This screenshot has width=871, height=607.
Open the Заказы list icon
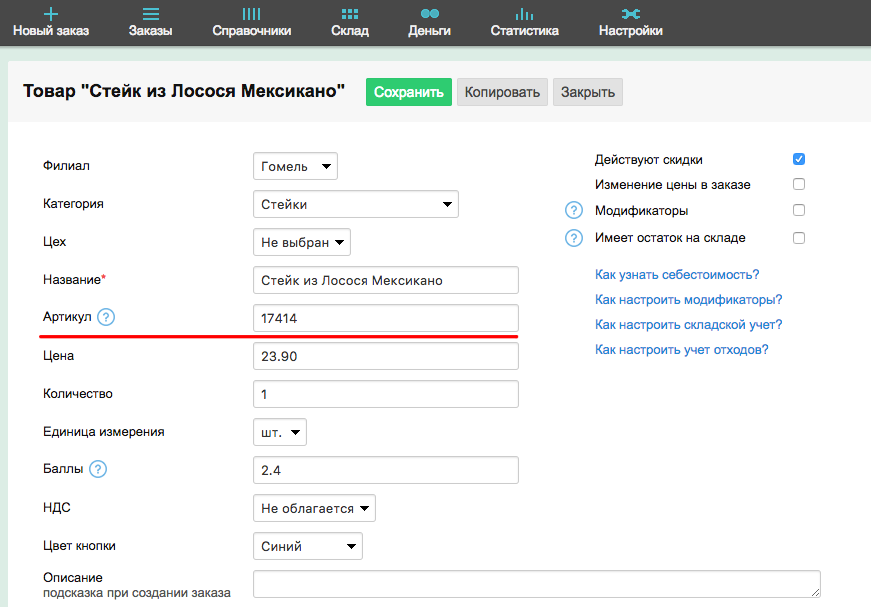(x=150, y=14)
